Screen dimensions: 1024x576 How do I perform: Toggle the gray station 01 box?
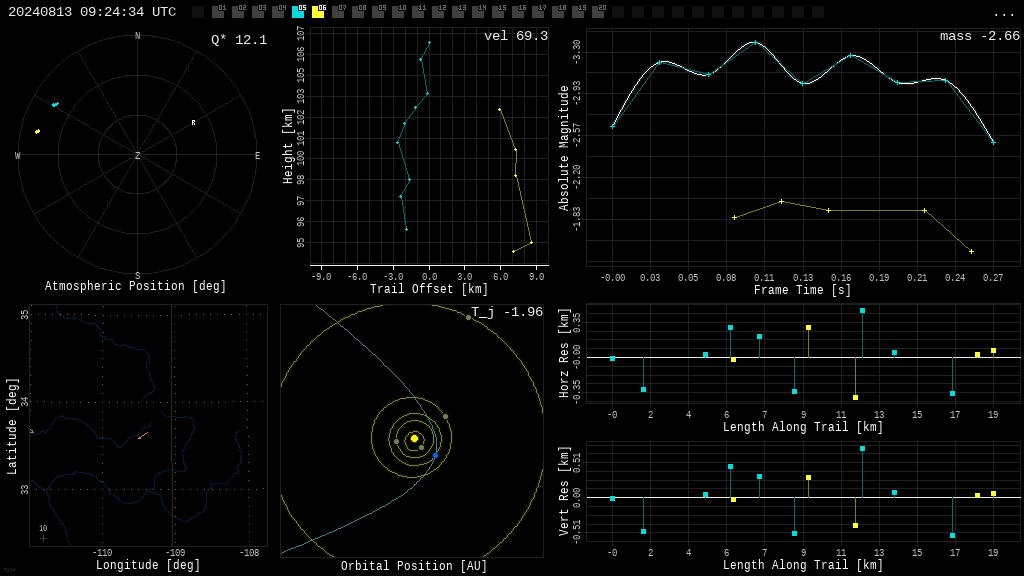pos(218,11)
